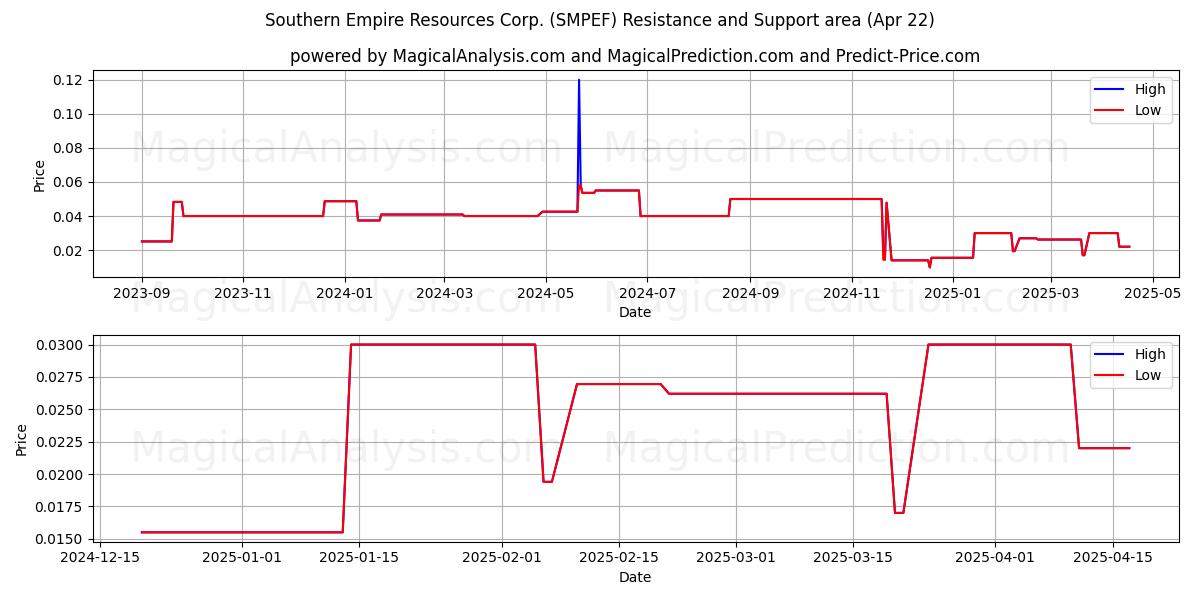Click the top chart y-axis value '0.02'

70,250
